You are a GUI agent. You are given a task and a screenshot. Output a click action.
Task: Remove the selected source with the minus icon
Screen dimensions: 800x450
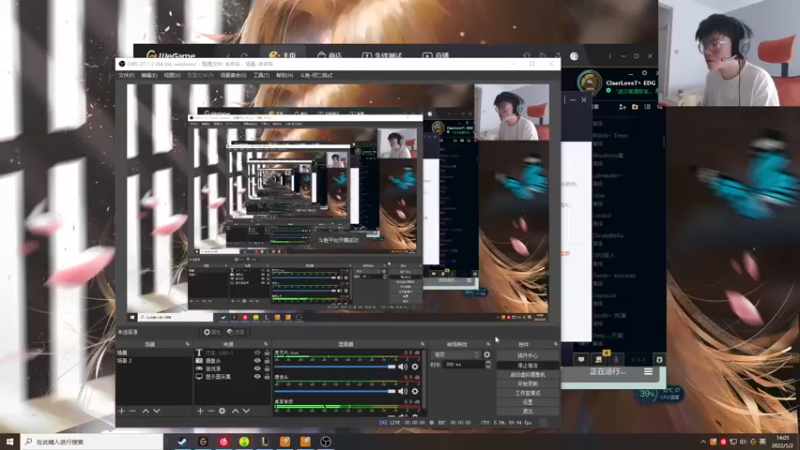click(211, 411)
